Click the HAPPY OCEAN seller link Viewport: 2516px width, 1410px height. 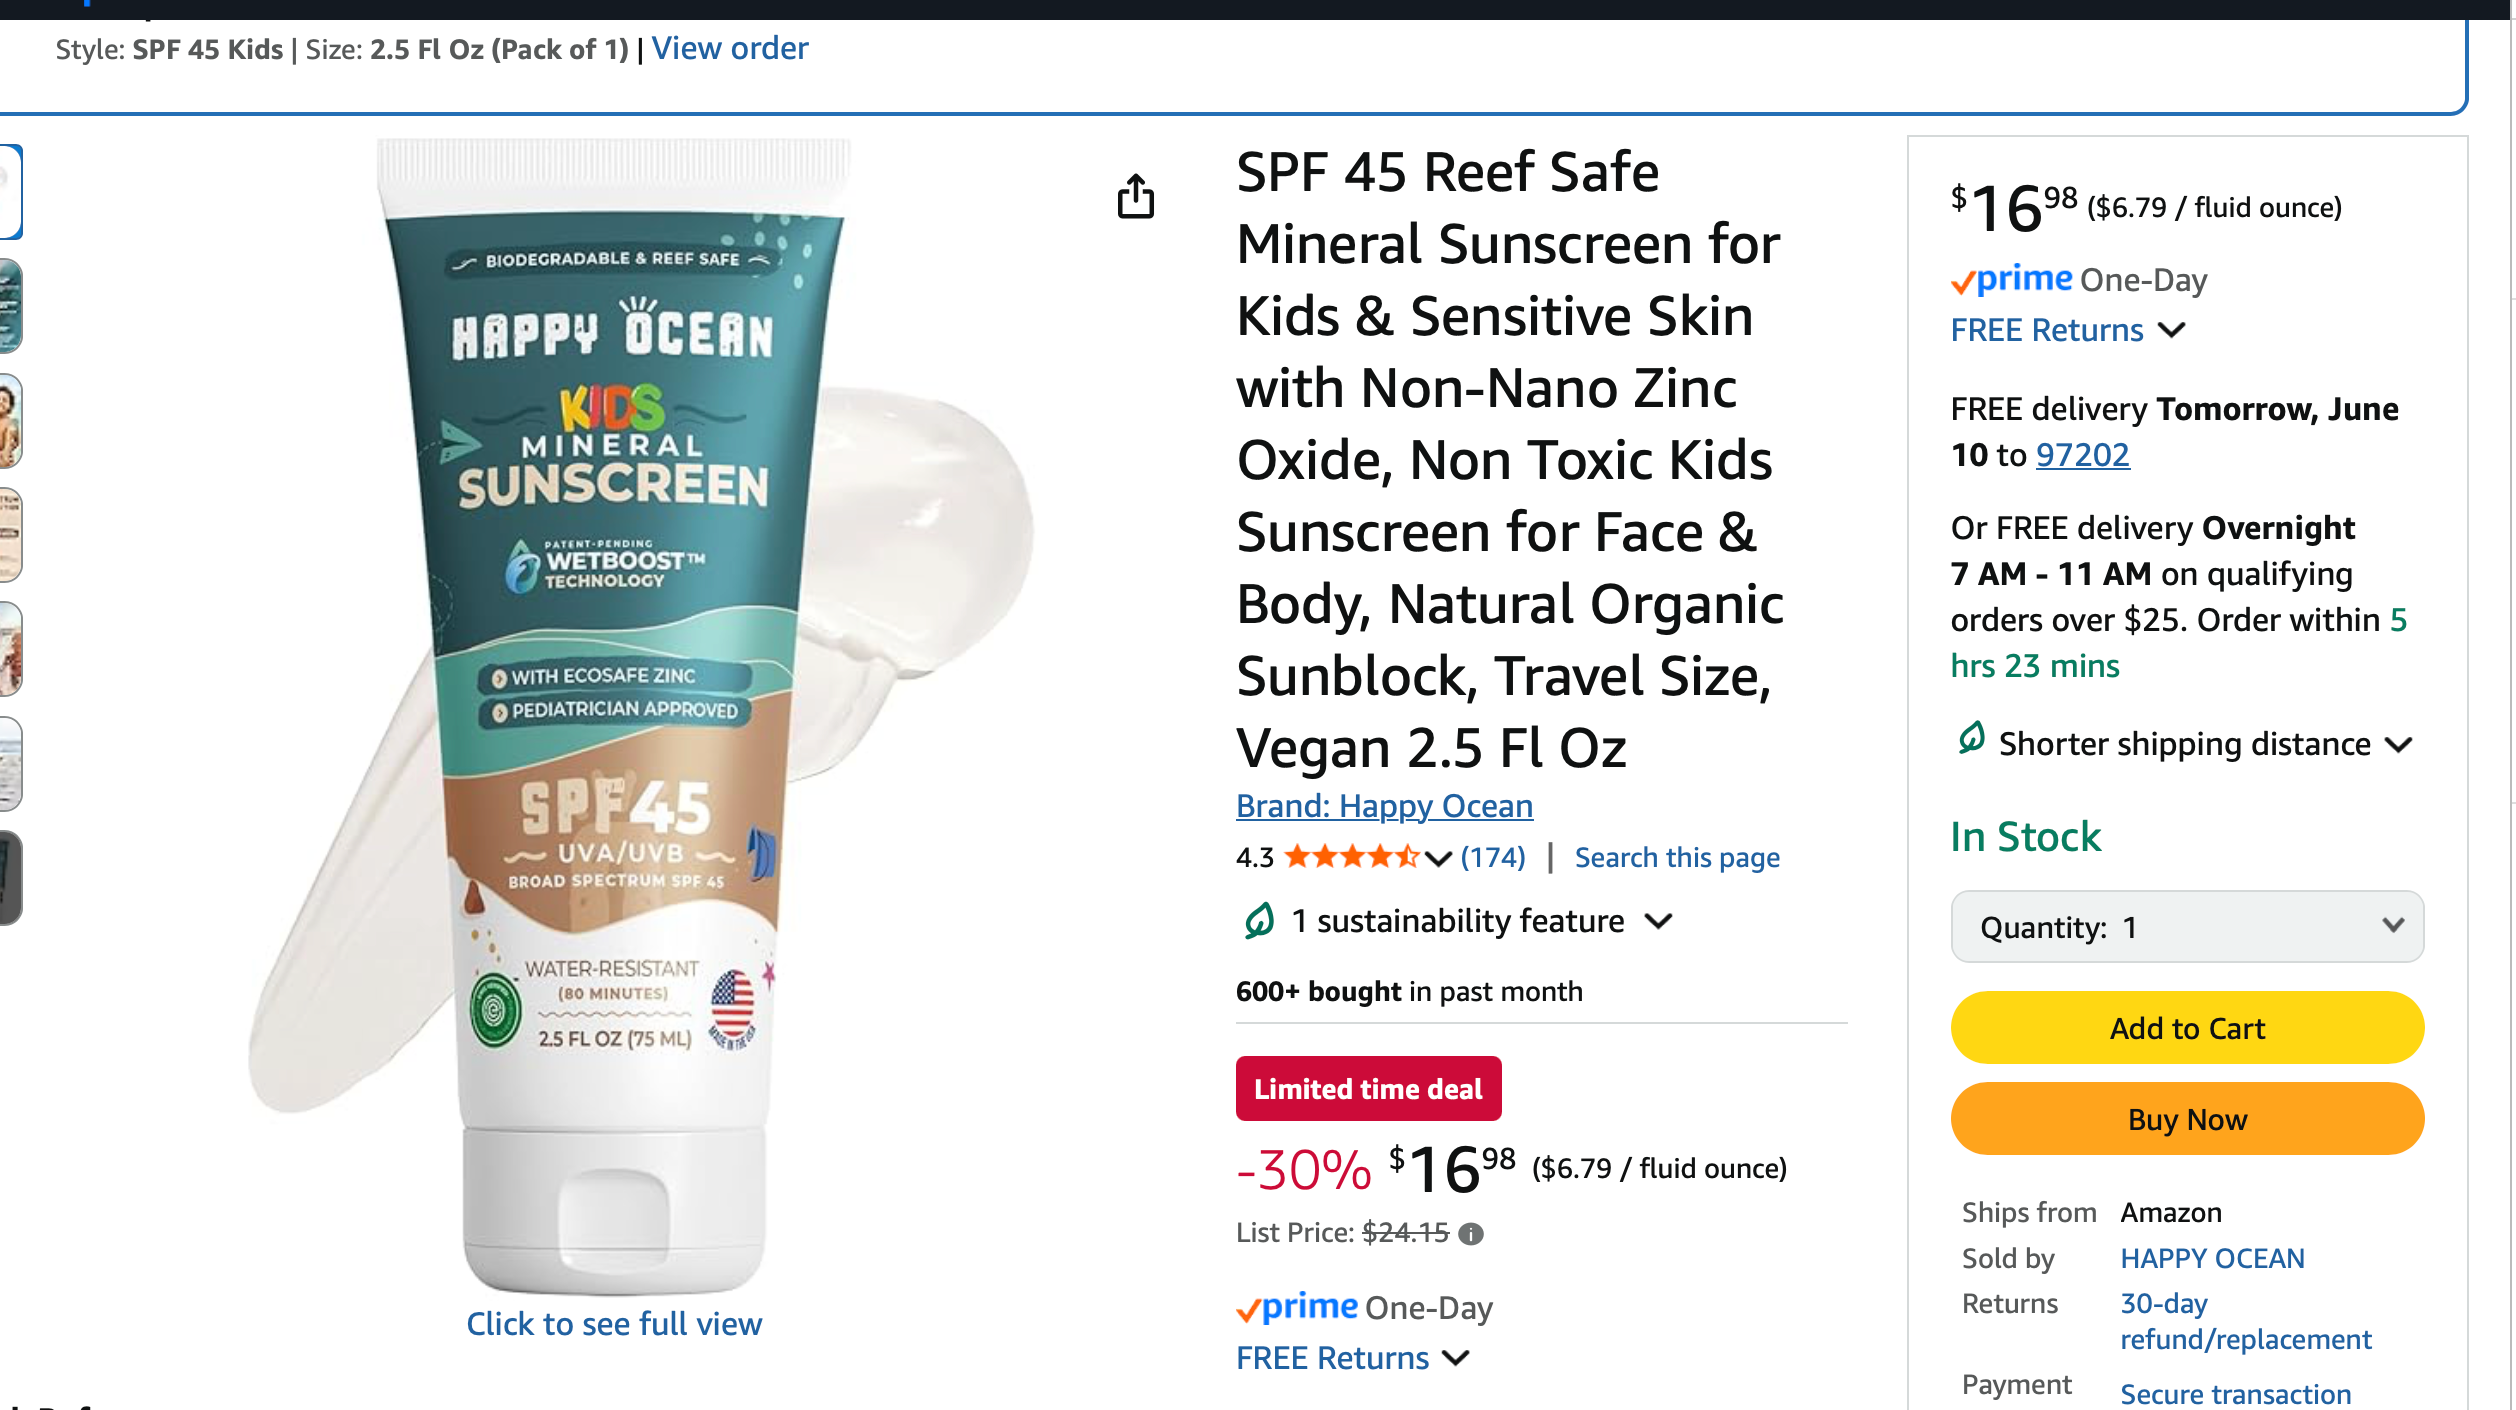[2212, 1258]
